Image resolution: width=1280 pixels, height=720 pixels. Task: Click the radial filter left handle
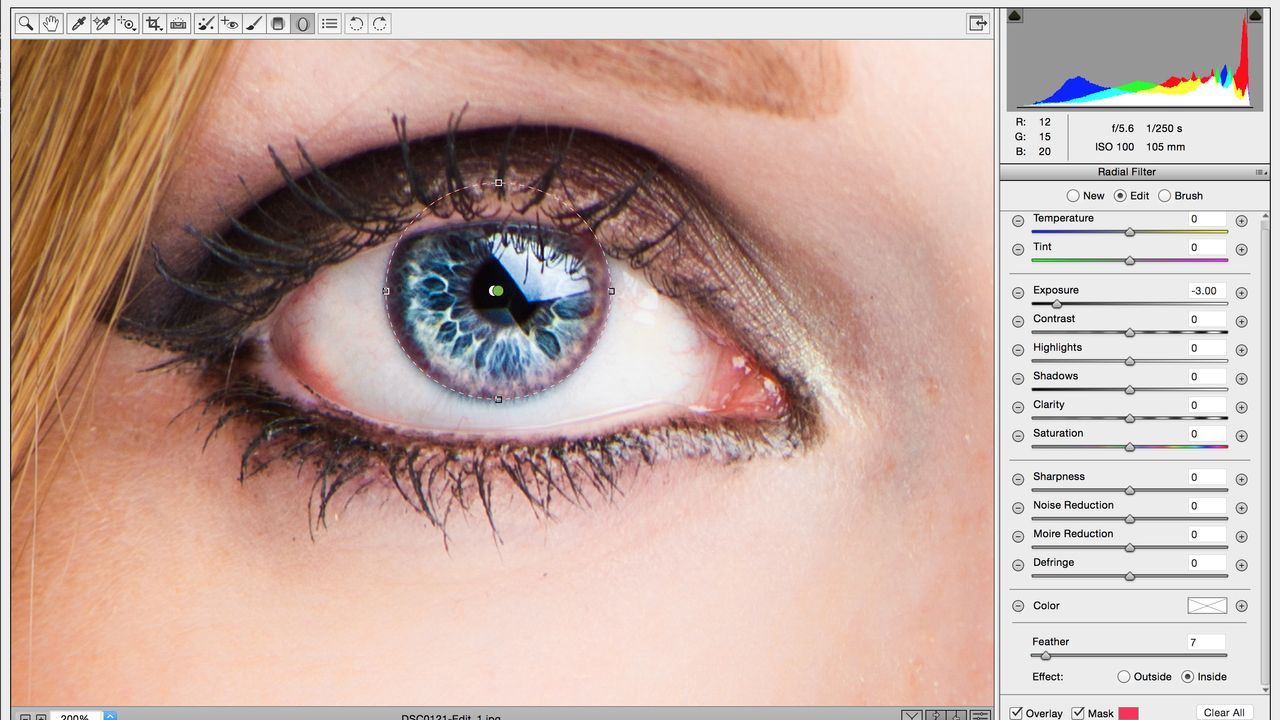click(x=386, y=291)
